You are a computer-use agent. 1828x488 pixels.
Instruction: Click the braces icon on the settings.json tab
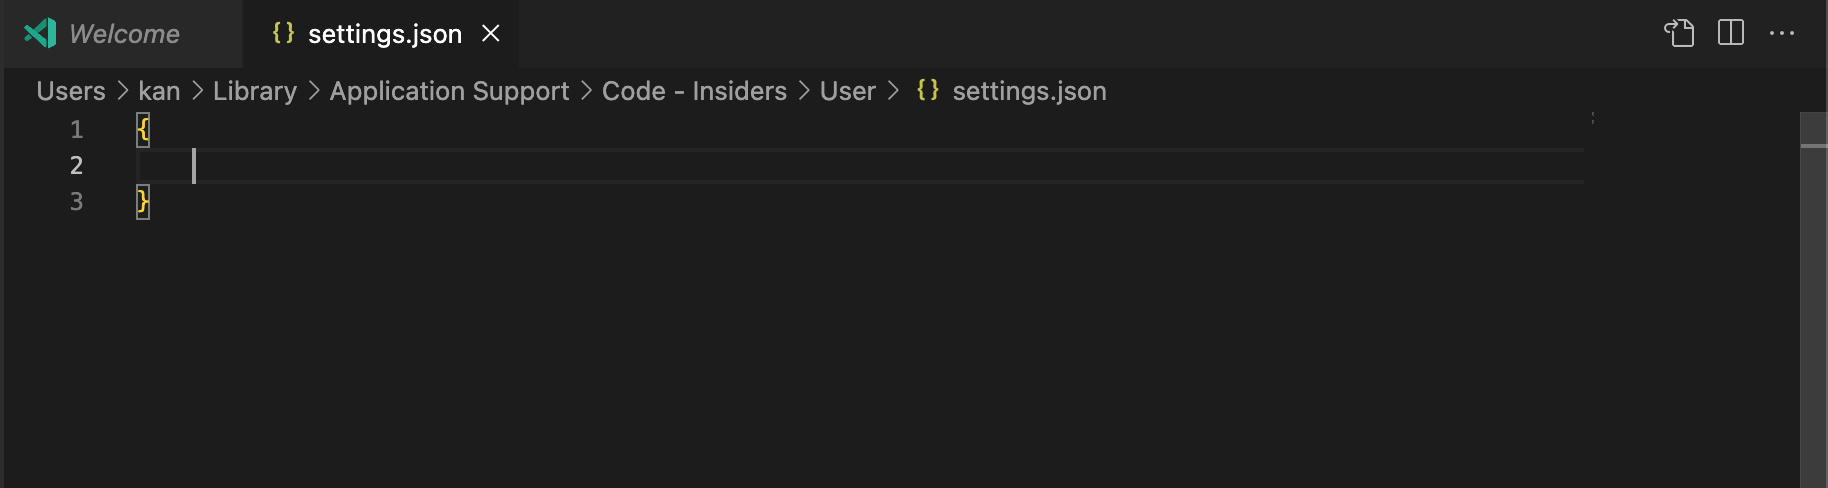pyautogui.click(x=283, y=33)
